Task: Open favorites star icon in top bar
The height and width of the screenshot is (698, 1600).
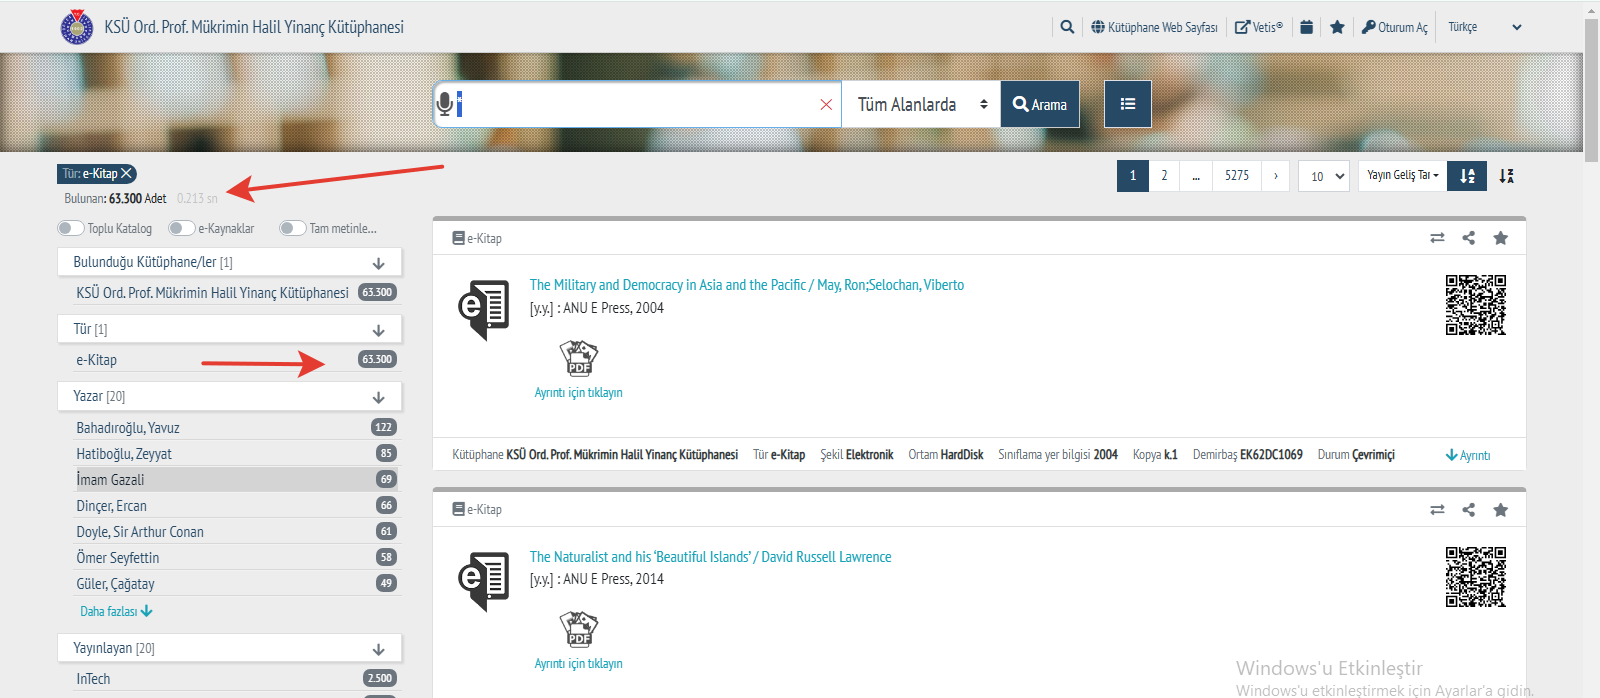Action: point(1337,27)
